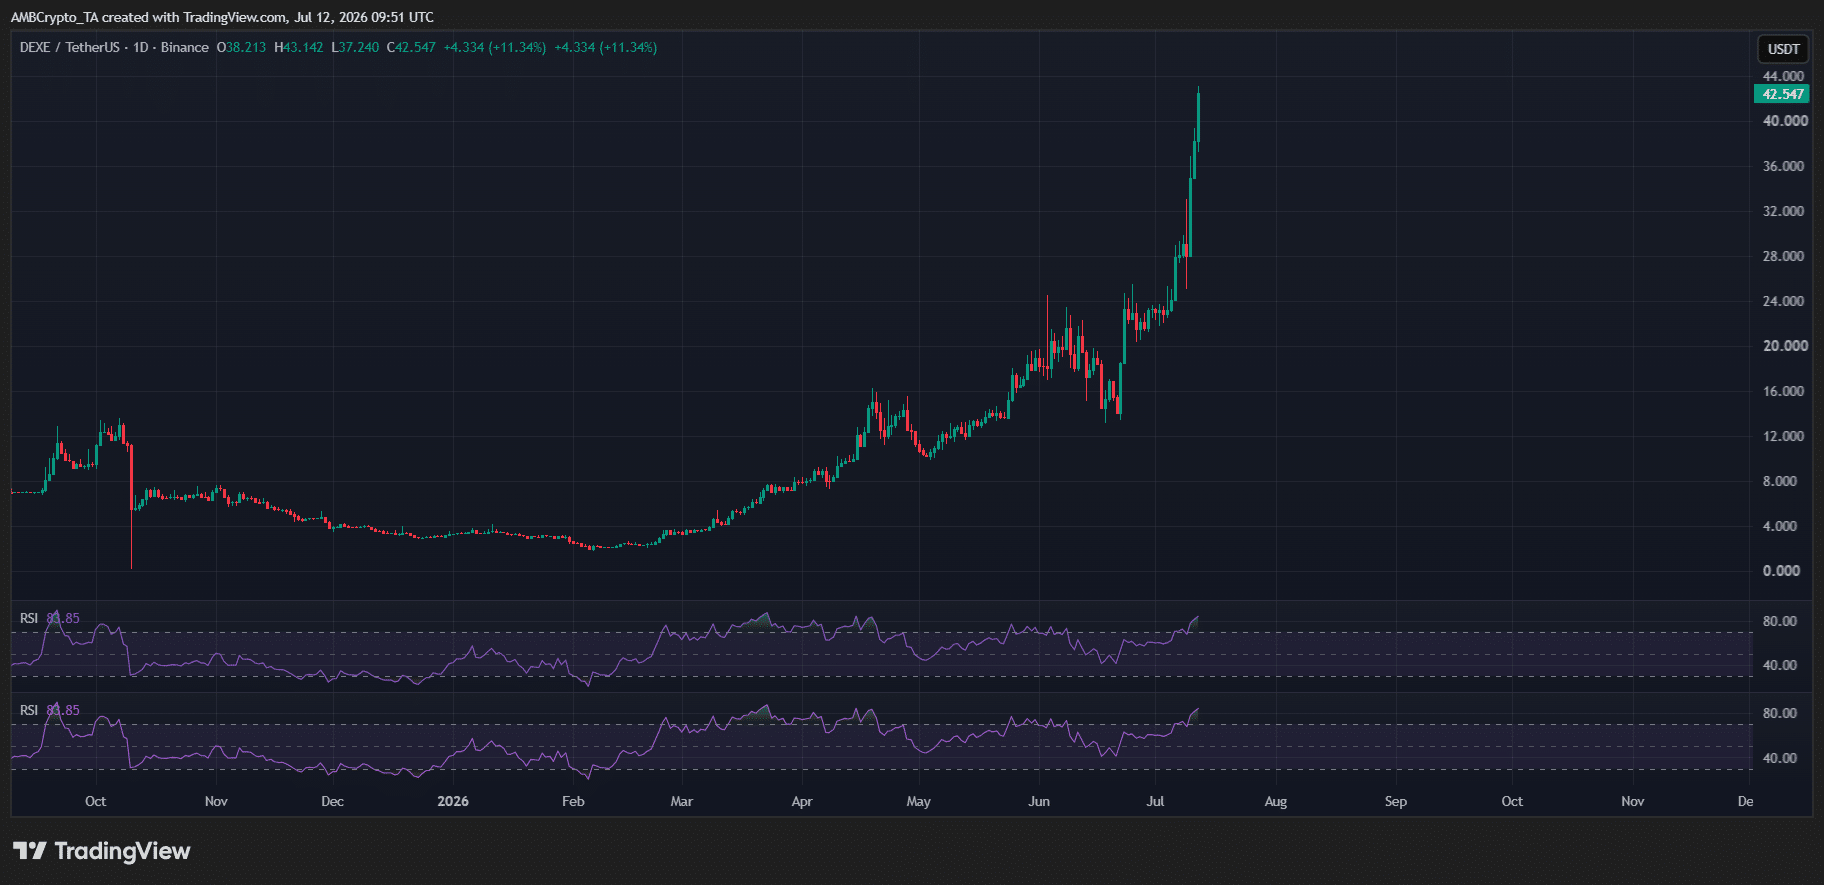Click the TradingView wordmark text
Viewport: 1824px width, 885px height.
122,851
